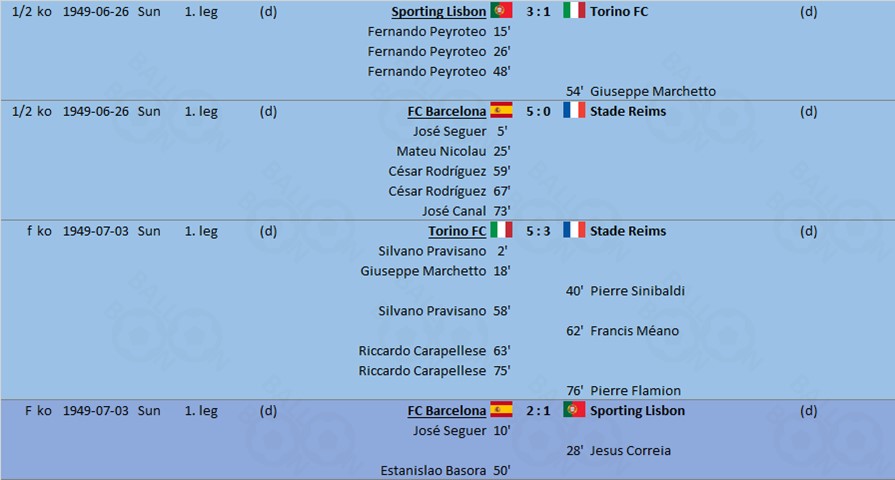Screen dimensions: 895x480
Task: Open the FC Barcelona link in 5:0 match
Action: pyautogui.click(x=446, y=111)
